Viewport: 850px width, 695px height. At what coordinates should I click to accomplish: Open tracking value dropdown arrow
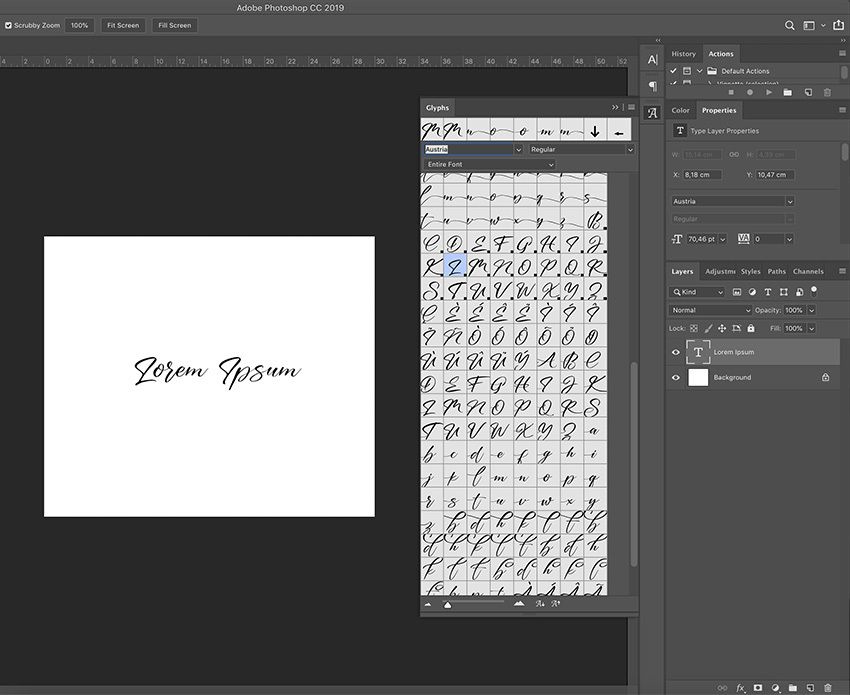pyautogui.click(x=789, y=239)
